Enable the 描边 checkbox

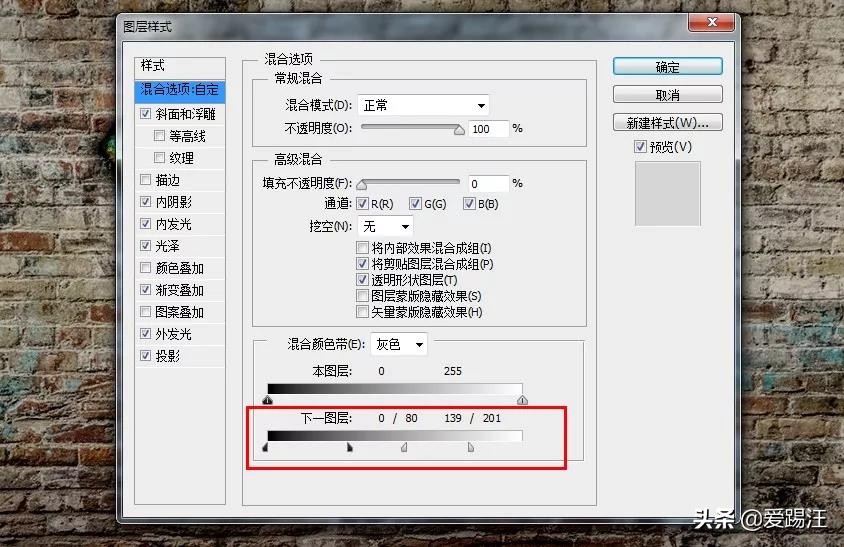[145, 180]
